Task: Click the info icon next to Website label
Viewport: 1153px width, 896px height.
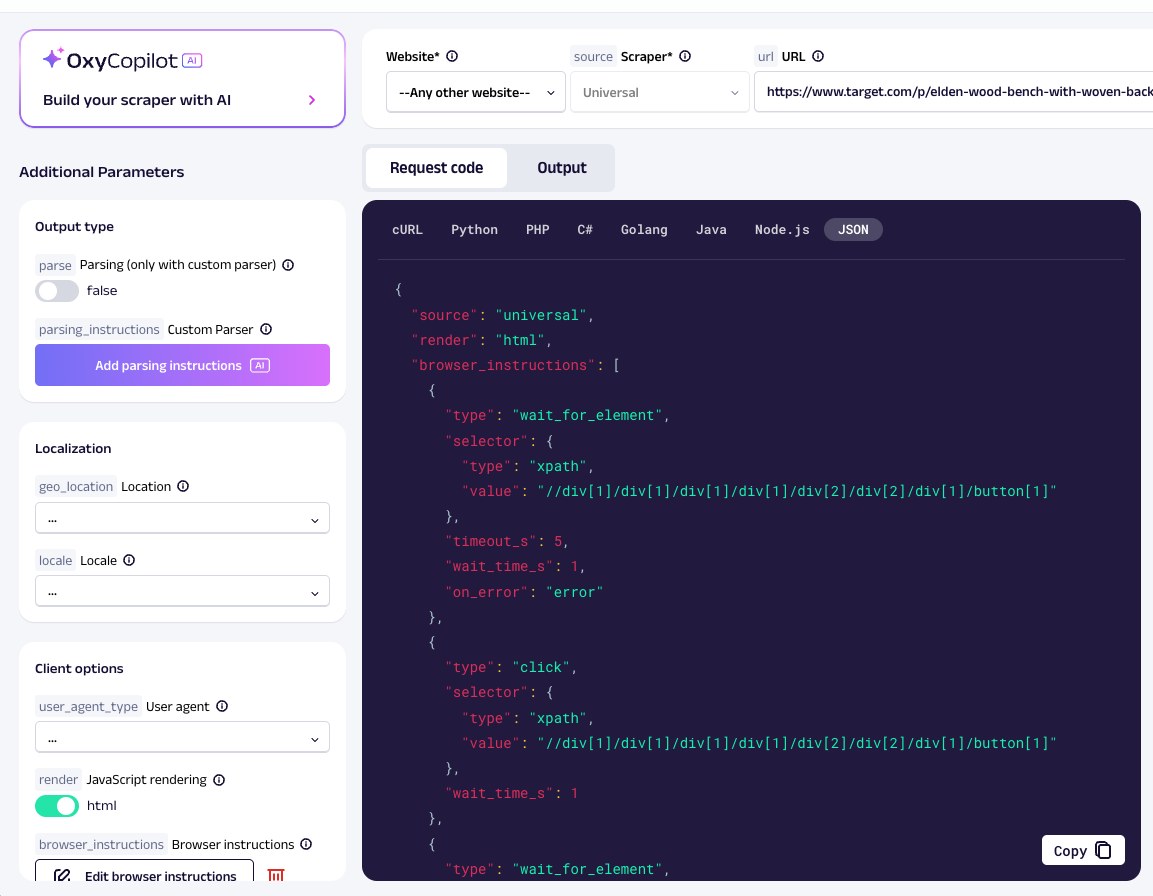Action: [452, 57]
